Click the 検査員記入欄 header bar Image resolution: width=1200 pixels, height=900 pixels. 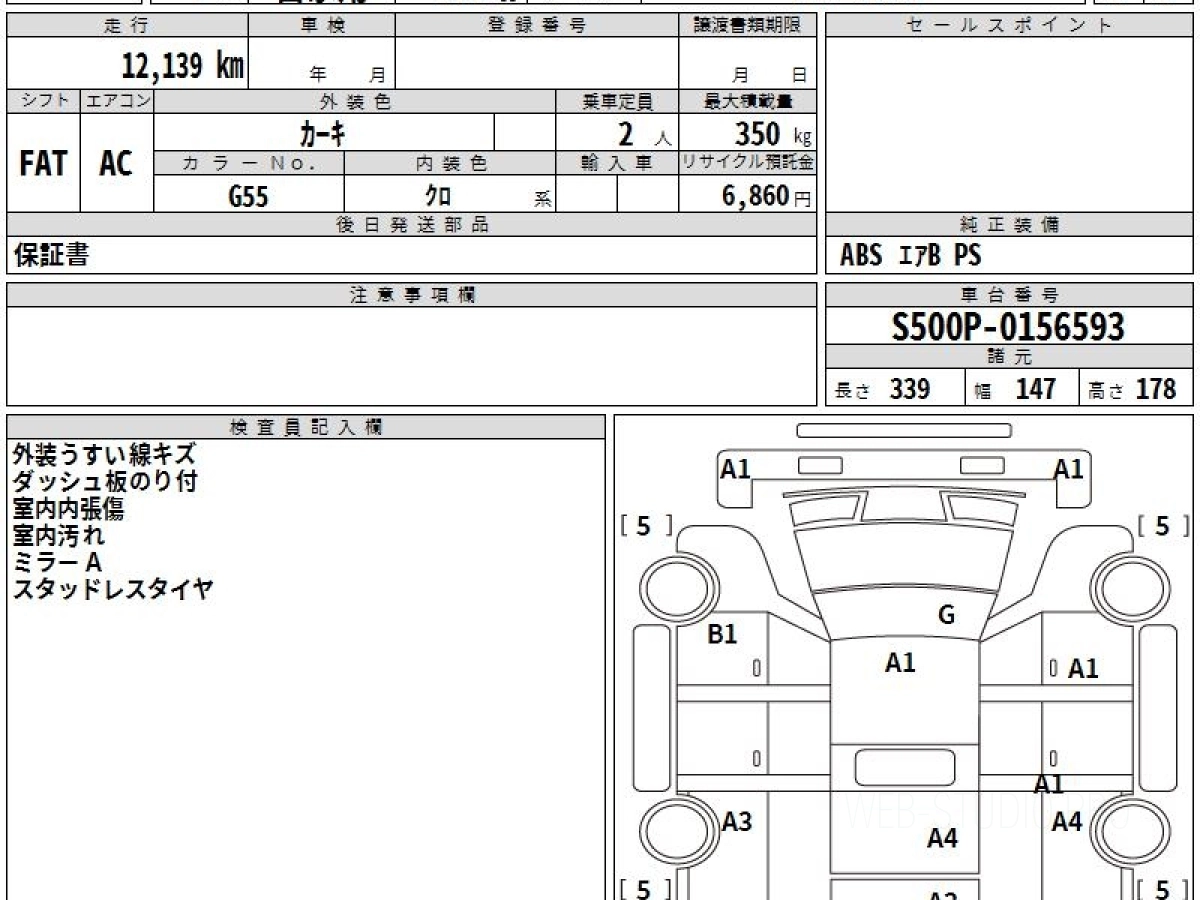click(306, 427)
